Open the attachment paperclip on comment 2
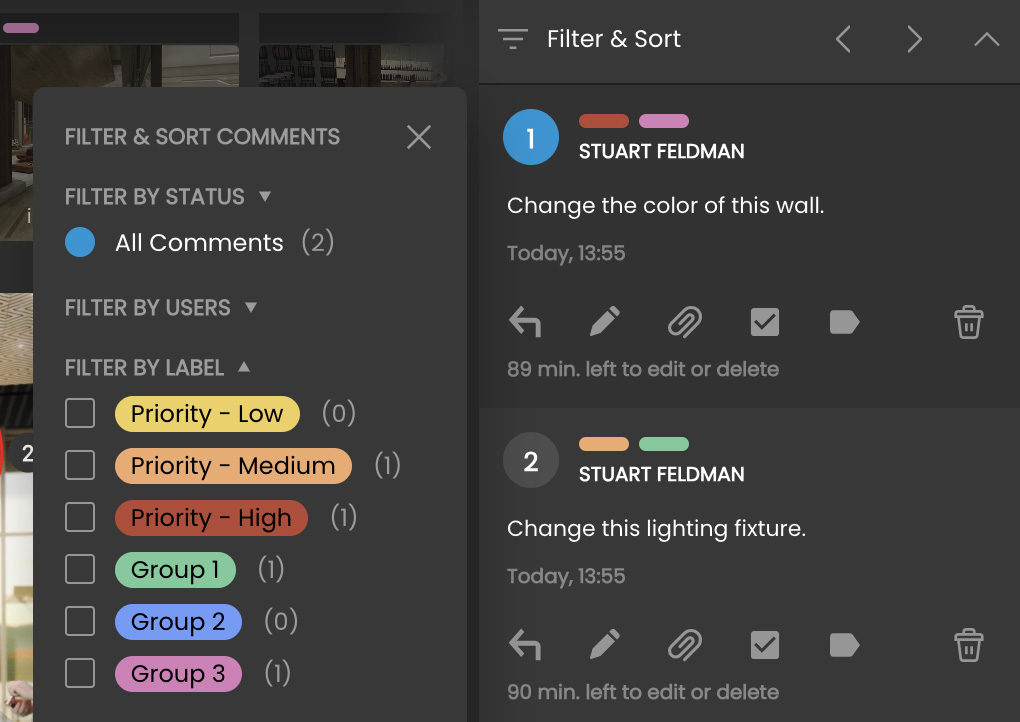1020x722 pixels. (684, 644)
